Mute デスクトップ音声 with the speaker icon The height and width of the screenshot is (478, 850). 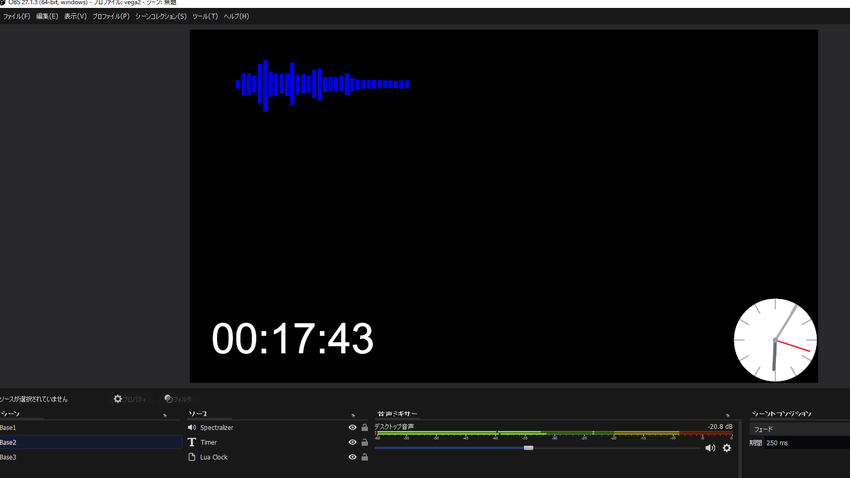[710, 448]
